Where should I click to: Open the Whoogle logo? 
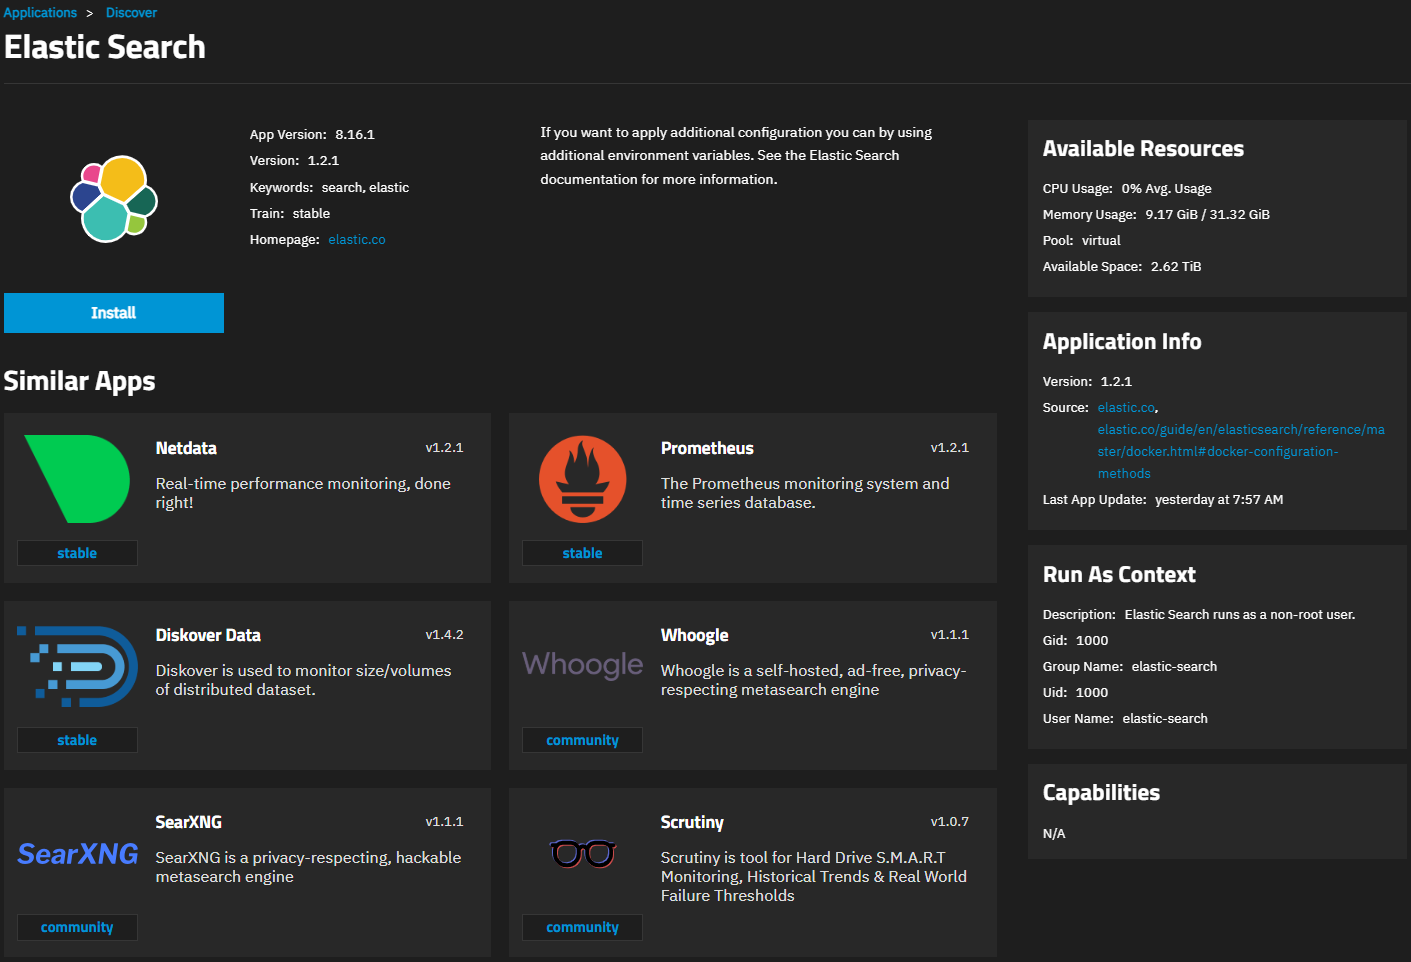click(x=582, y=665)
